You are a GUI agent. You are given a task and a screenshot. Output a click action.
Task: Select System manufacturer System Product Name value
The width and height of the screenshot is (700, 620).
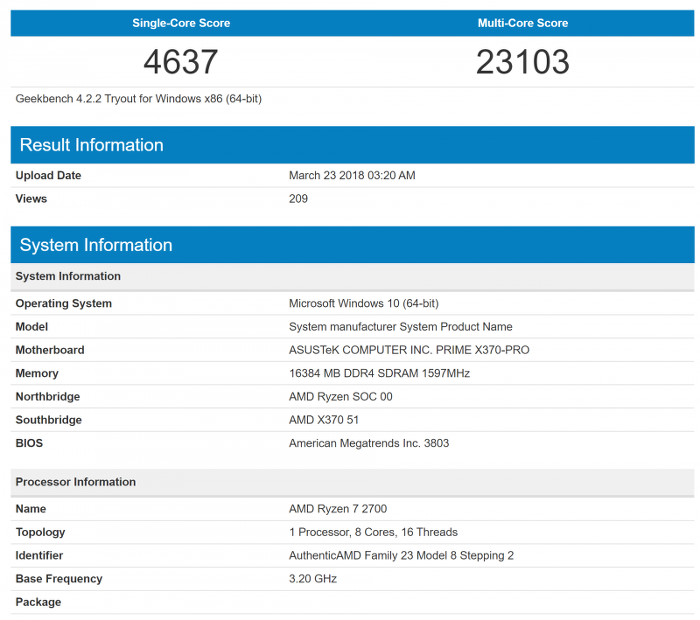click(400, 327)
